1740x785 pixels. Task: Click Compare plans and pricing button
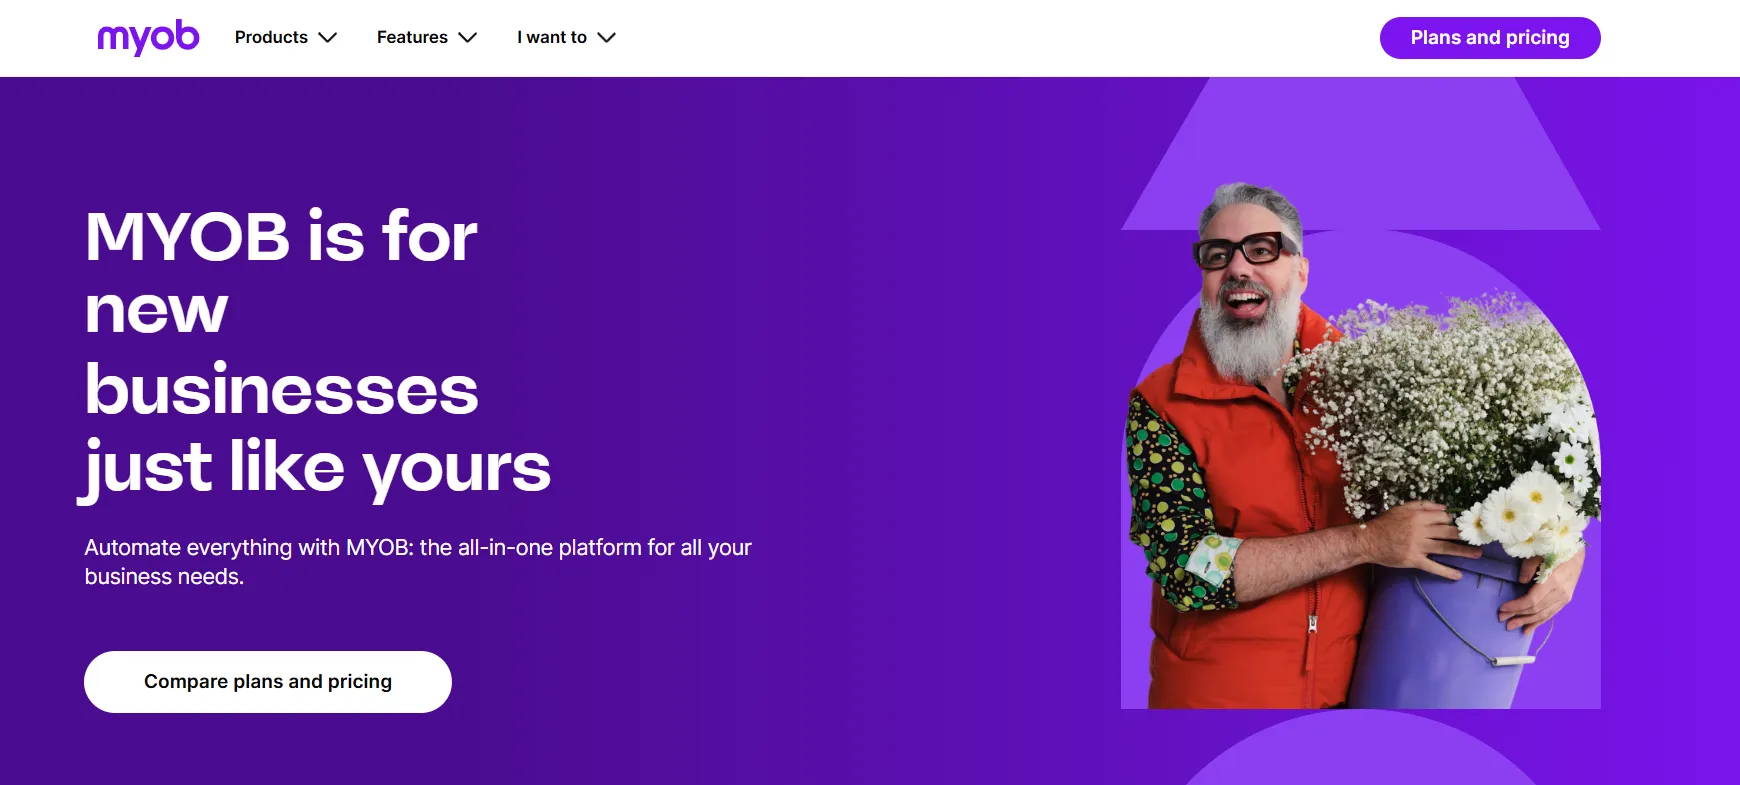click(x=268, y=682)
